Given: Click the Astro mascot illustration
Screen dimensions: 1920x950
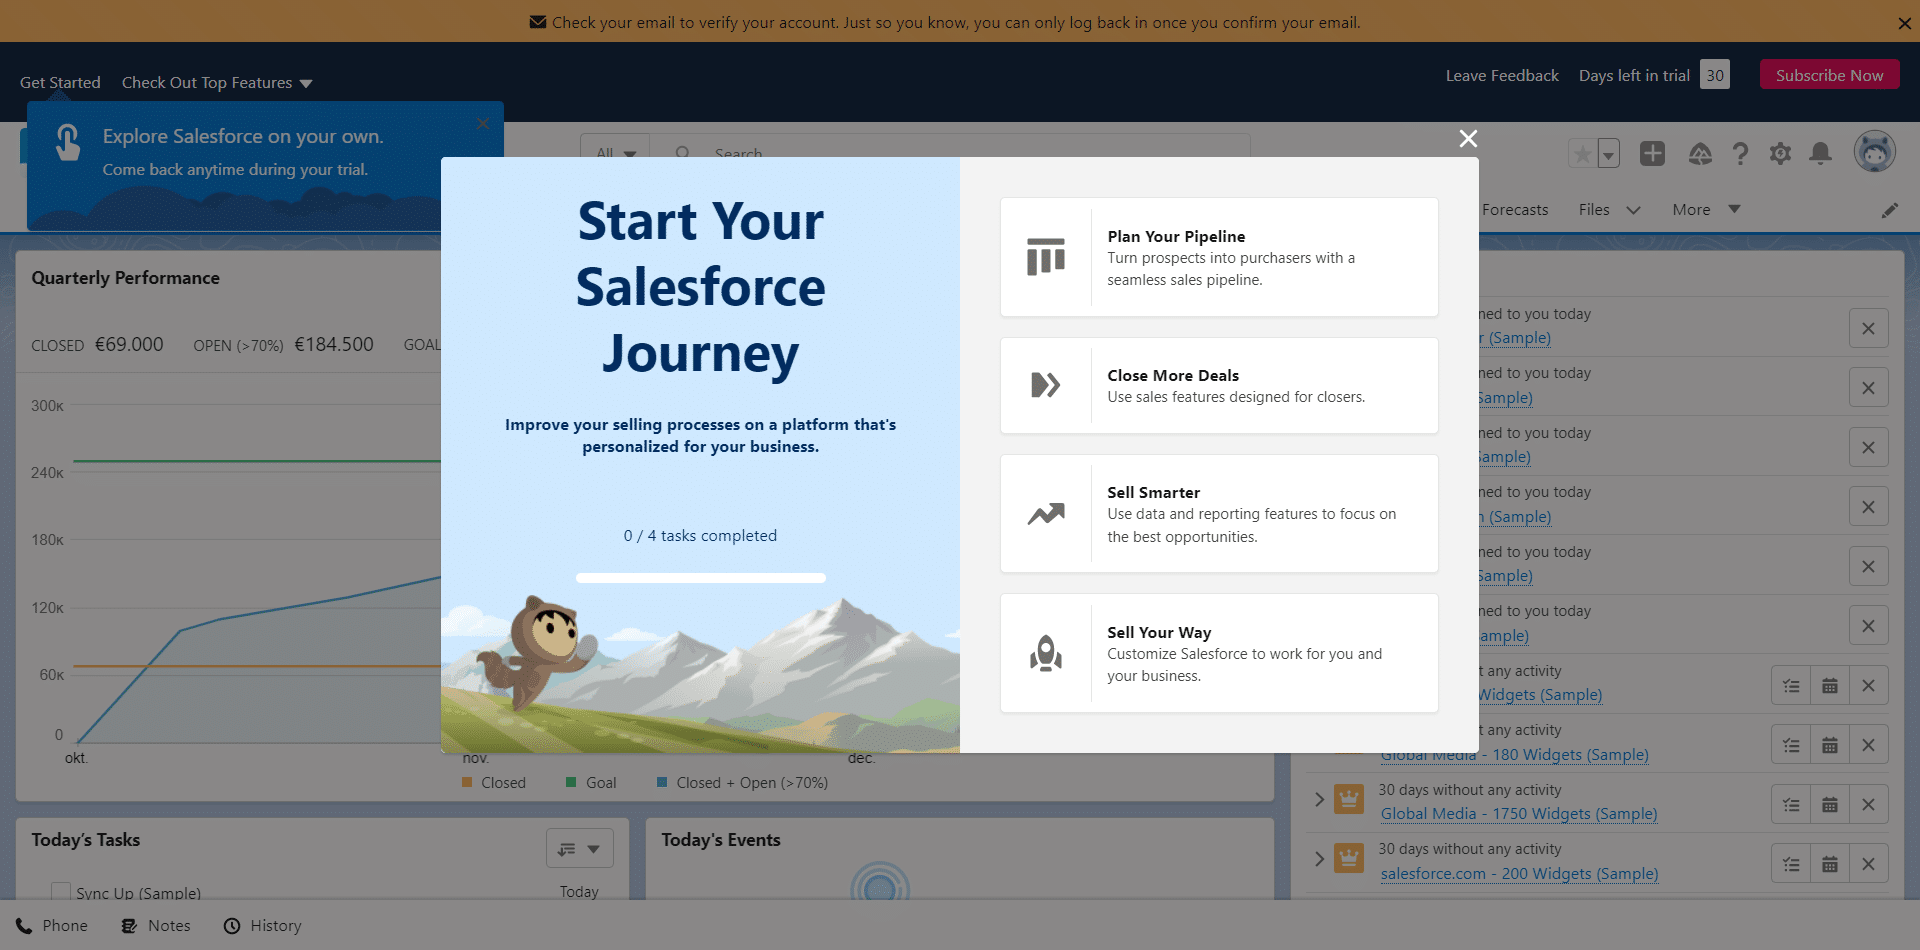Looking at the screenshot, I should tap(536, 654).
